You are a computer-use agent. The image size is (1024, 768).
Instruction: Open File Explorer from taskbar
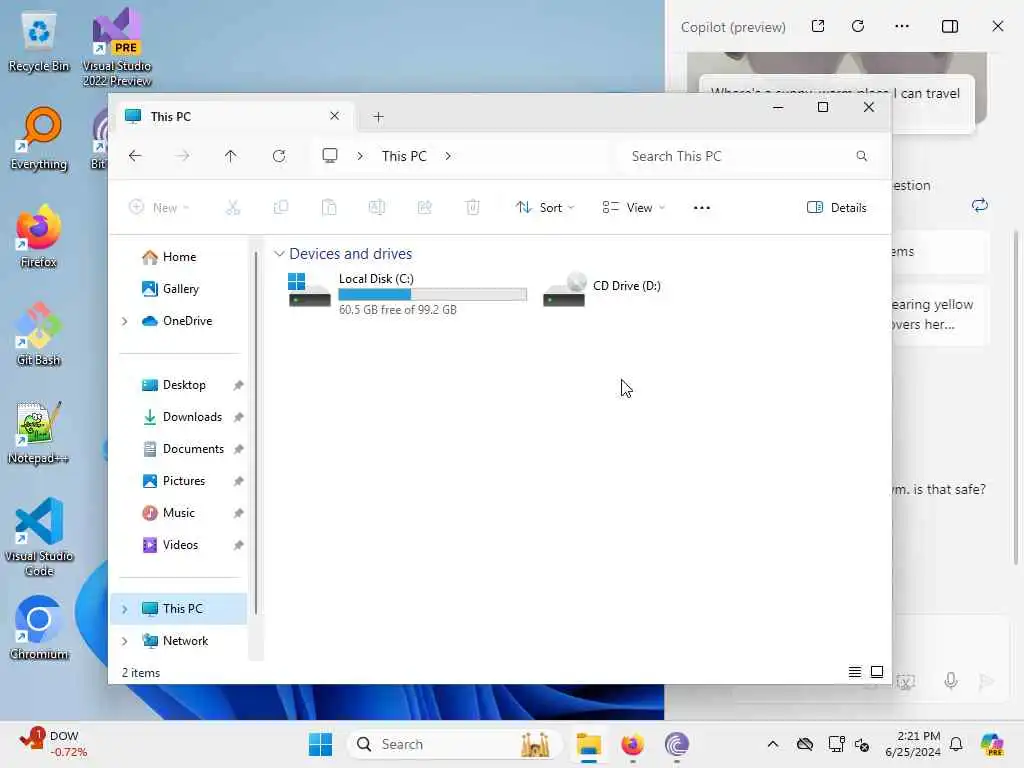(588, 744)
